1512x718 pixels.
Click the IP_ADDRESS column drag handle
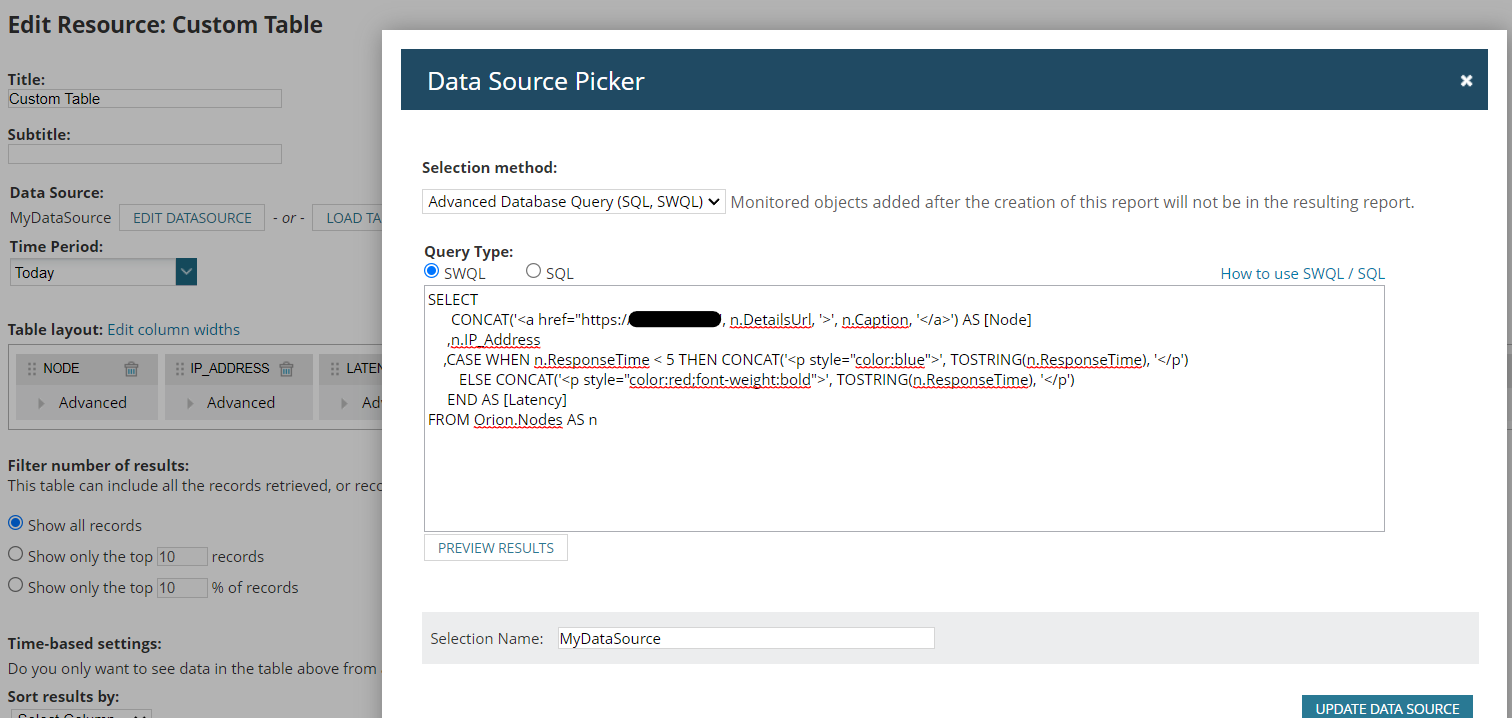[179, 369]
